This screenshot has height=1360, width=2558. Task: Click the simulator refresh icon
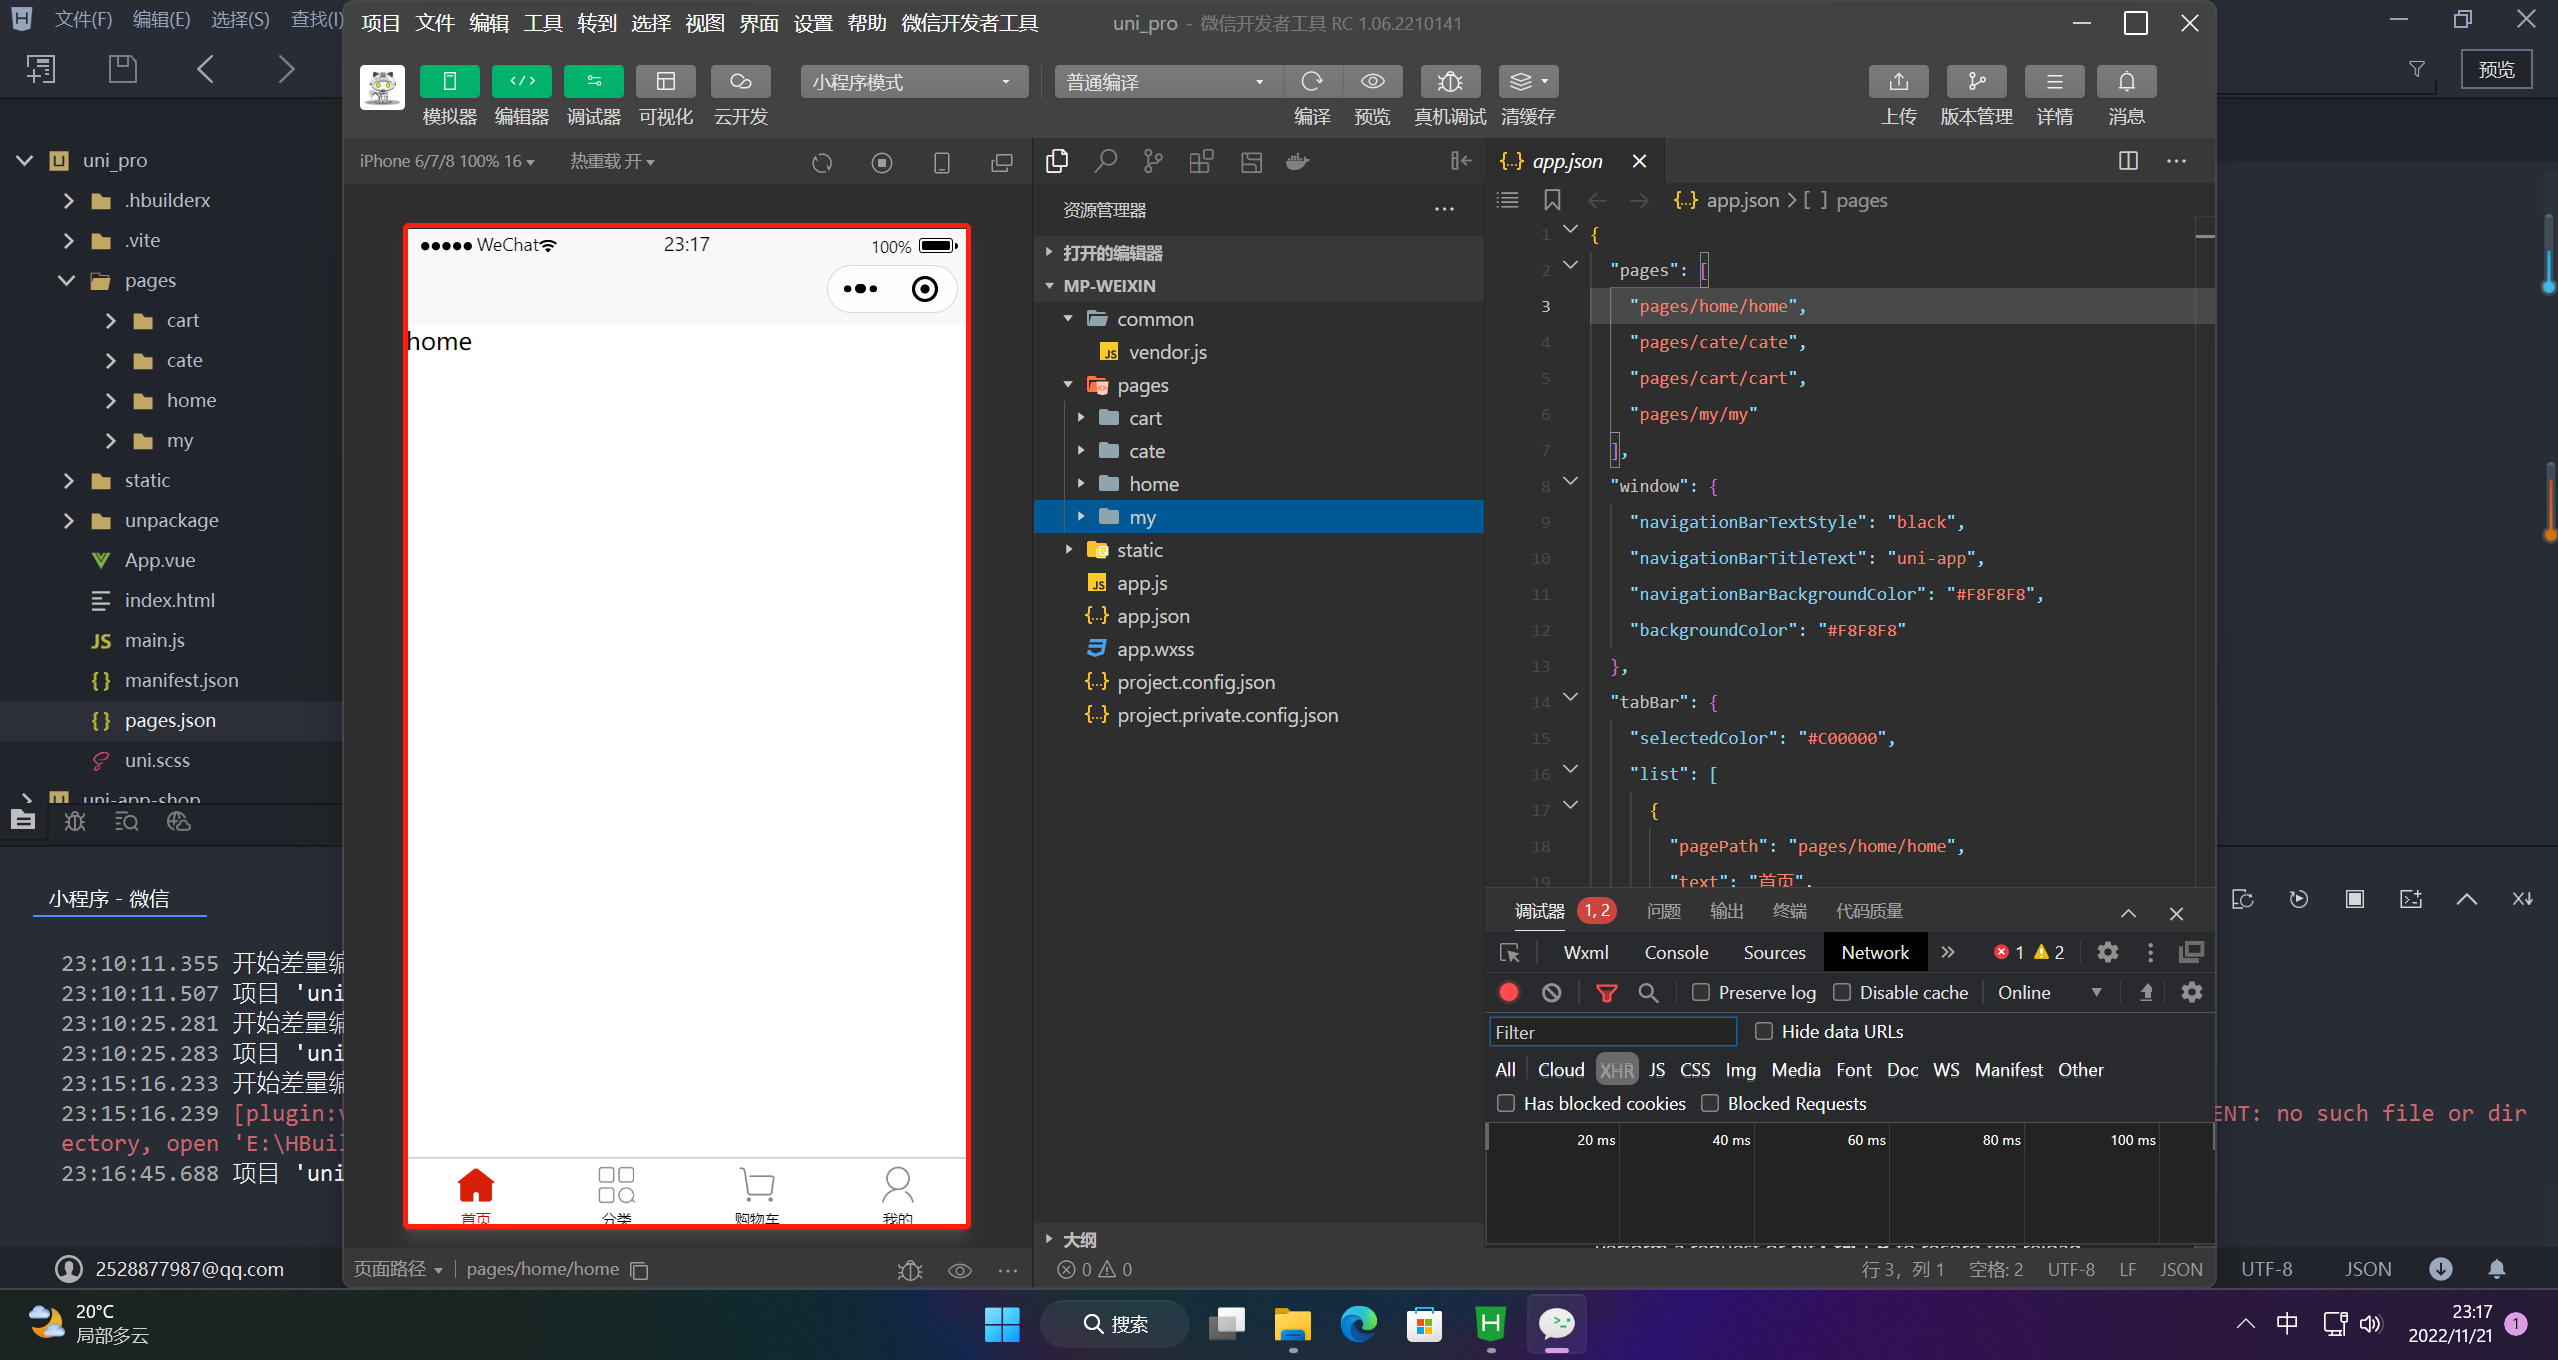[x=822, y=162]
